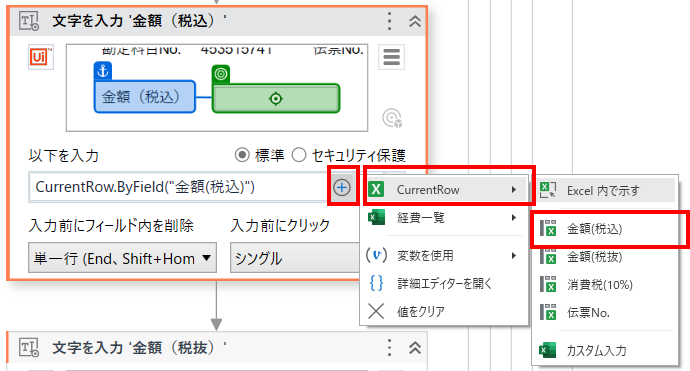Click the 入力前にフィールド内を削除 label

(111, 225)
